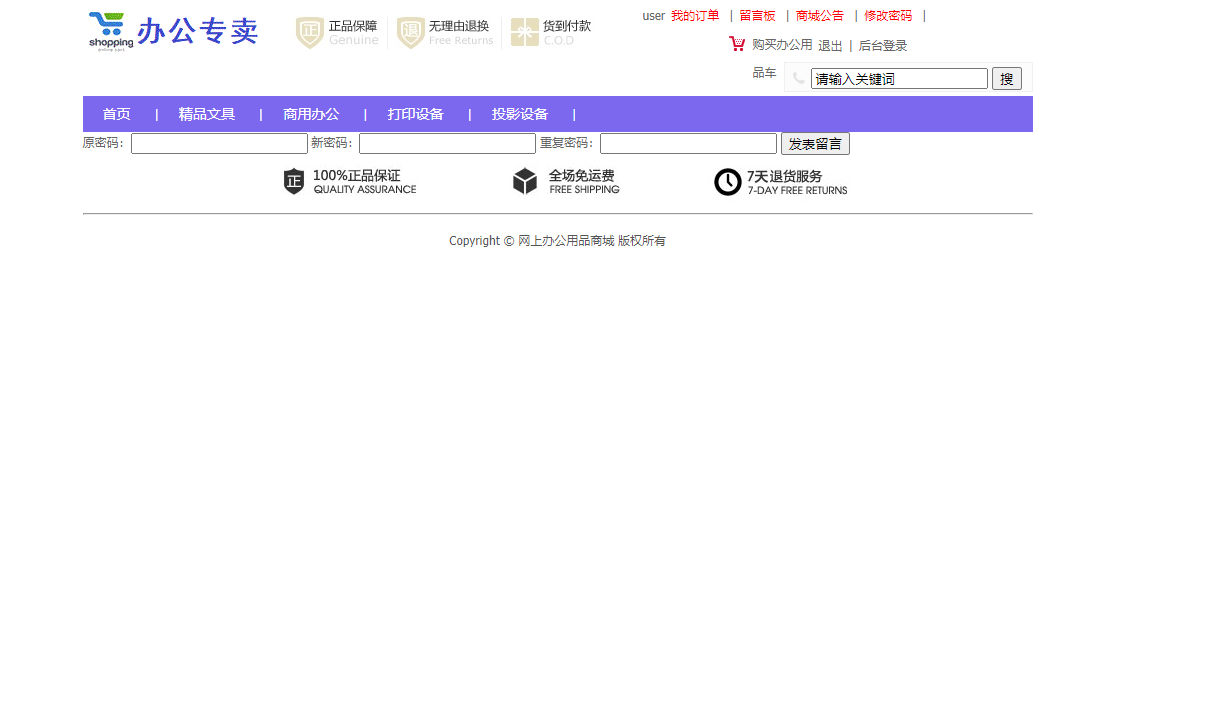Click the 100%正品保证 quality assurance shield icon

[293, 182]
